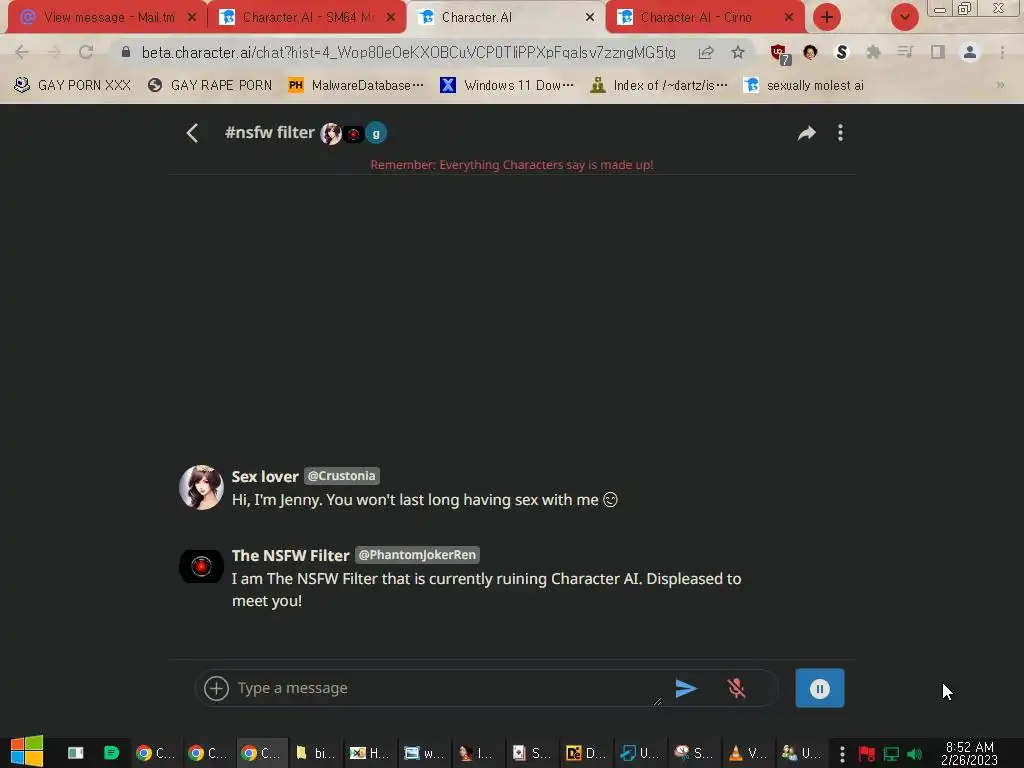The width and height of the screenshot is (1024, 768).
Task: Click the browser forward arrow
Action: point(54,52)
